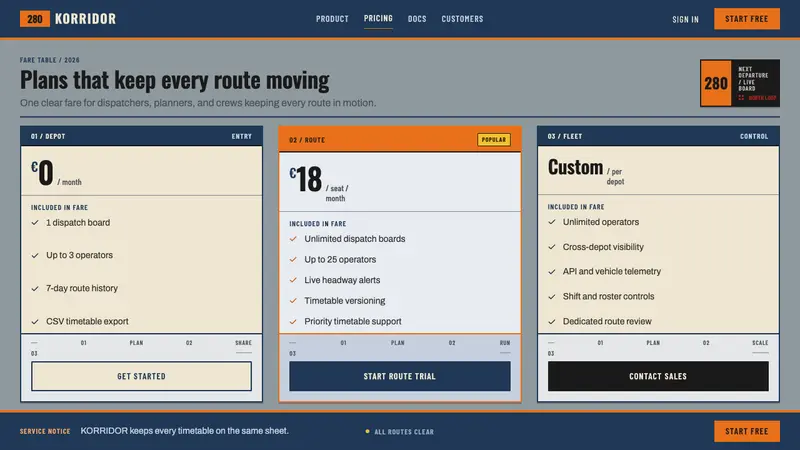
Task: Click 'CSV timetable export' feature text
Action: pos(87,321)
